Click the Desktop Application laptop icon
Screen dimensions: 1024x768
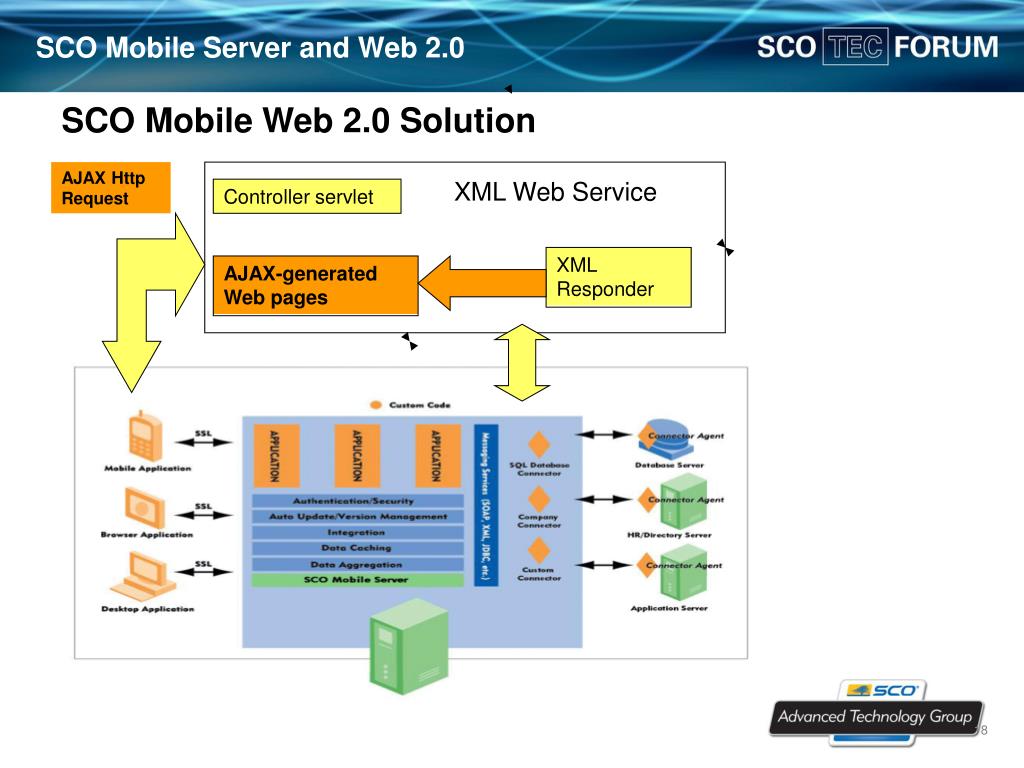pyautogui.click(x=142, y=576)
